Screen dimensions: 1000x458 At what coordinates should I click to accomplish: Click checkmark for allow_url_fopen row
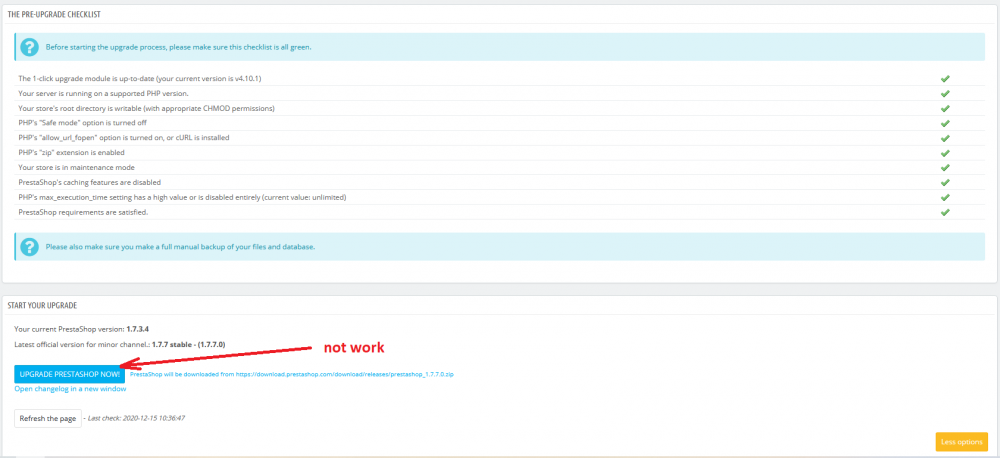pyautogui.click(x=945, y=138)
